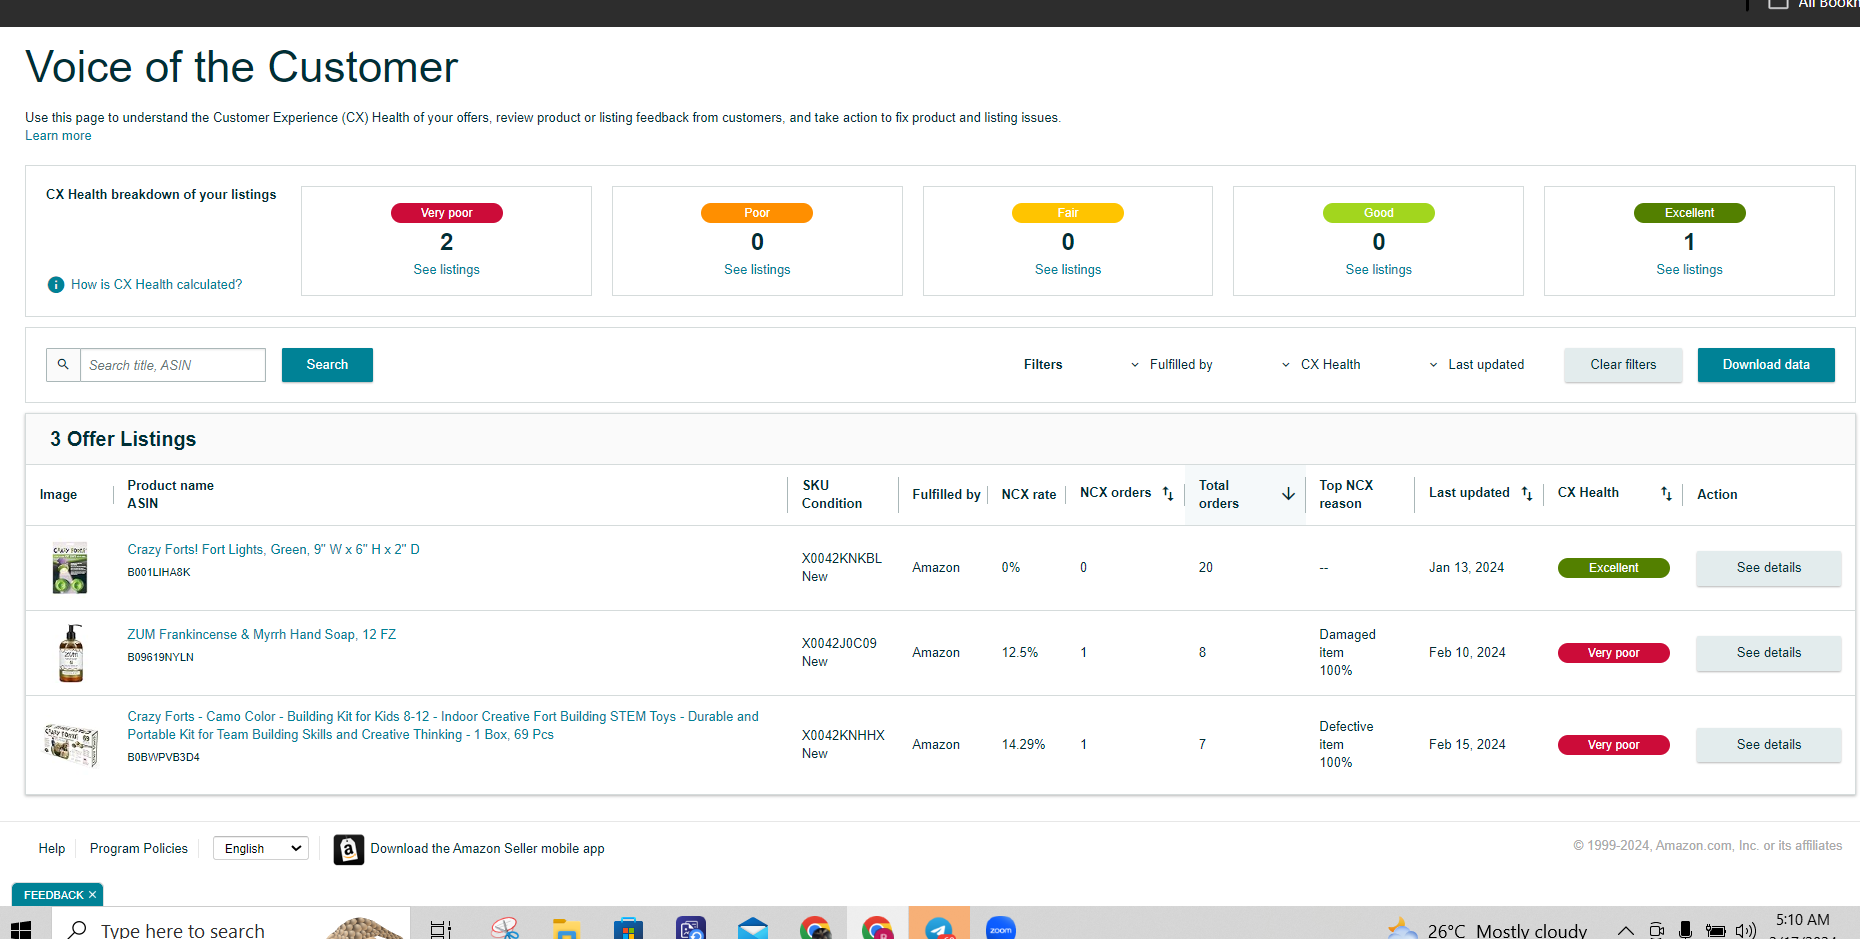Screen dimensions: 1860x939
Task: Open the FEEDBACK tab
Action: click(54, 895)
